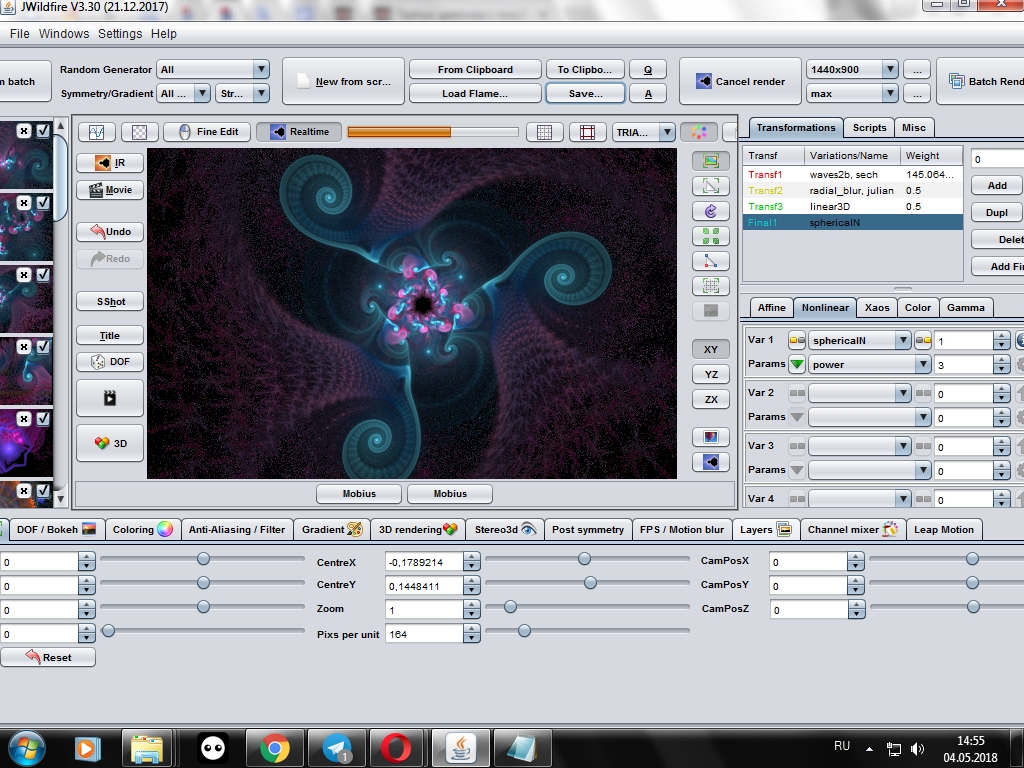Click the CentreX value input field

424,562
